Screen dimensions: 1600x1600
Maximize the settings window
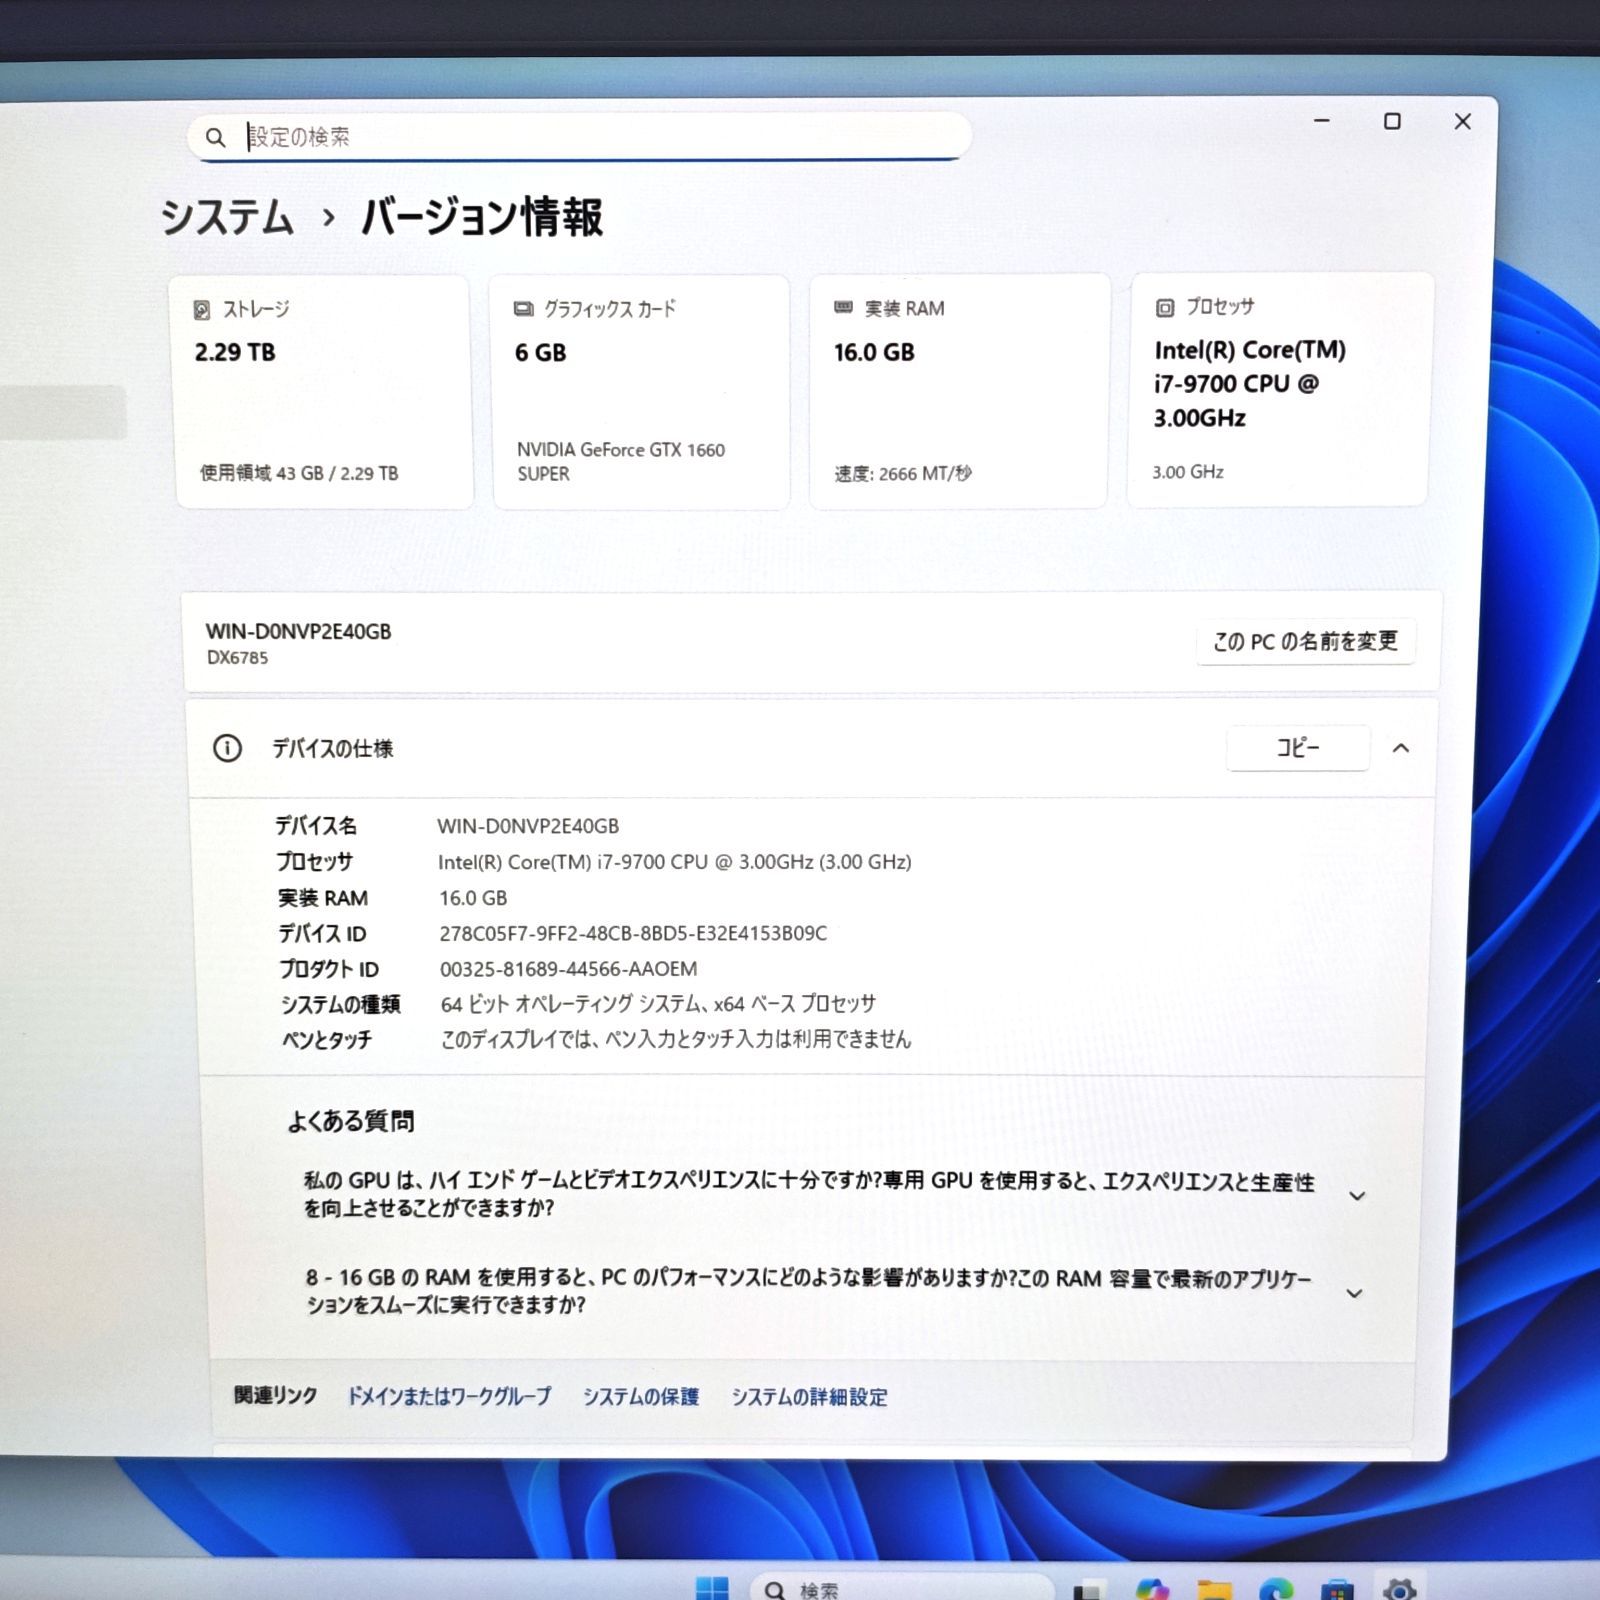(x=1392, y=121)
